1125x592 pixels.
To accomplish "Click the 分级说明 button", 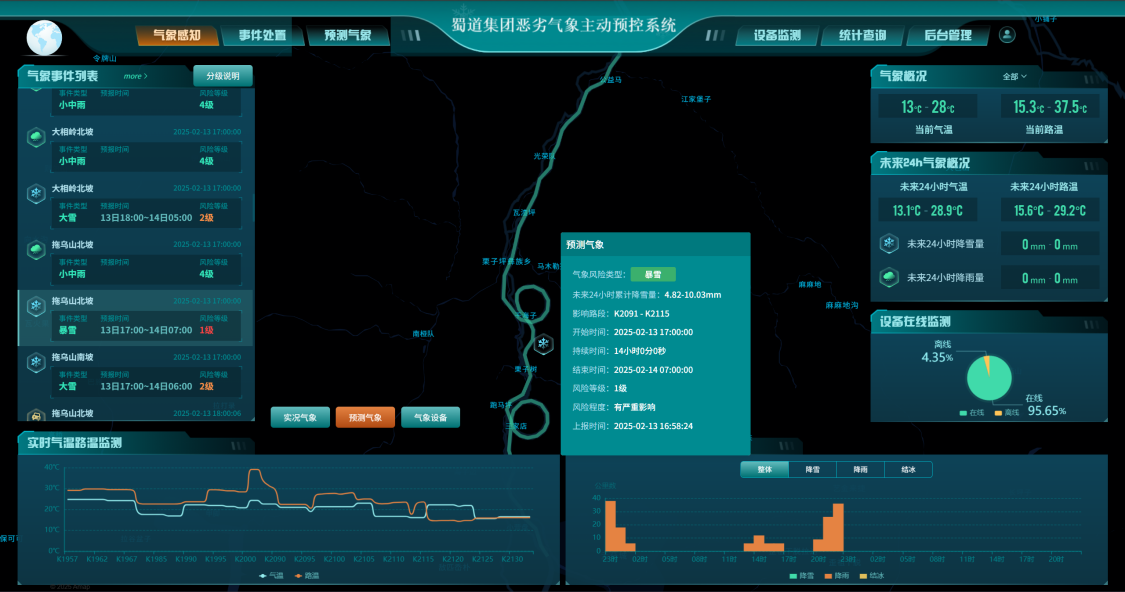I will coord(223,76).
